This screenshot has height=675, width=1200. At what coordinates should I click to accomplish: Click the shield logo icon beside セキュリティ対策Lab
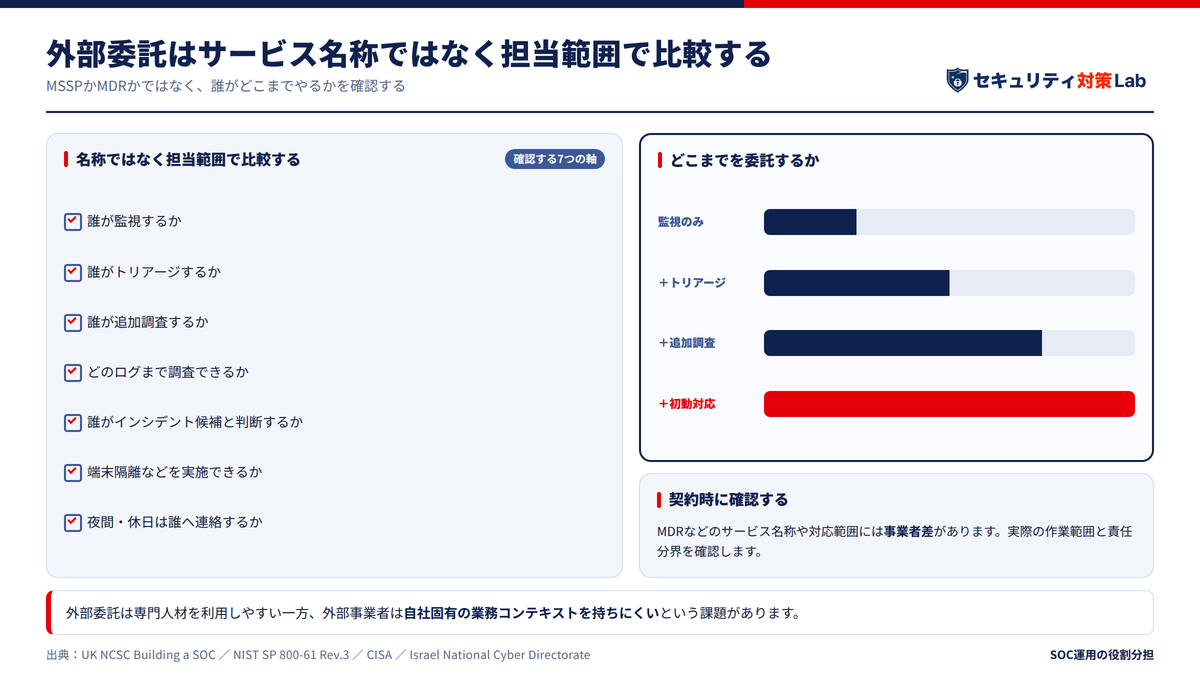(957, 80)
